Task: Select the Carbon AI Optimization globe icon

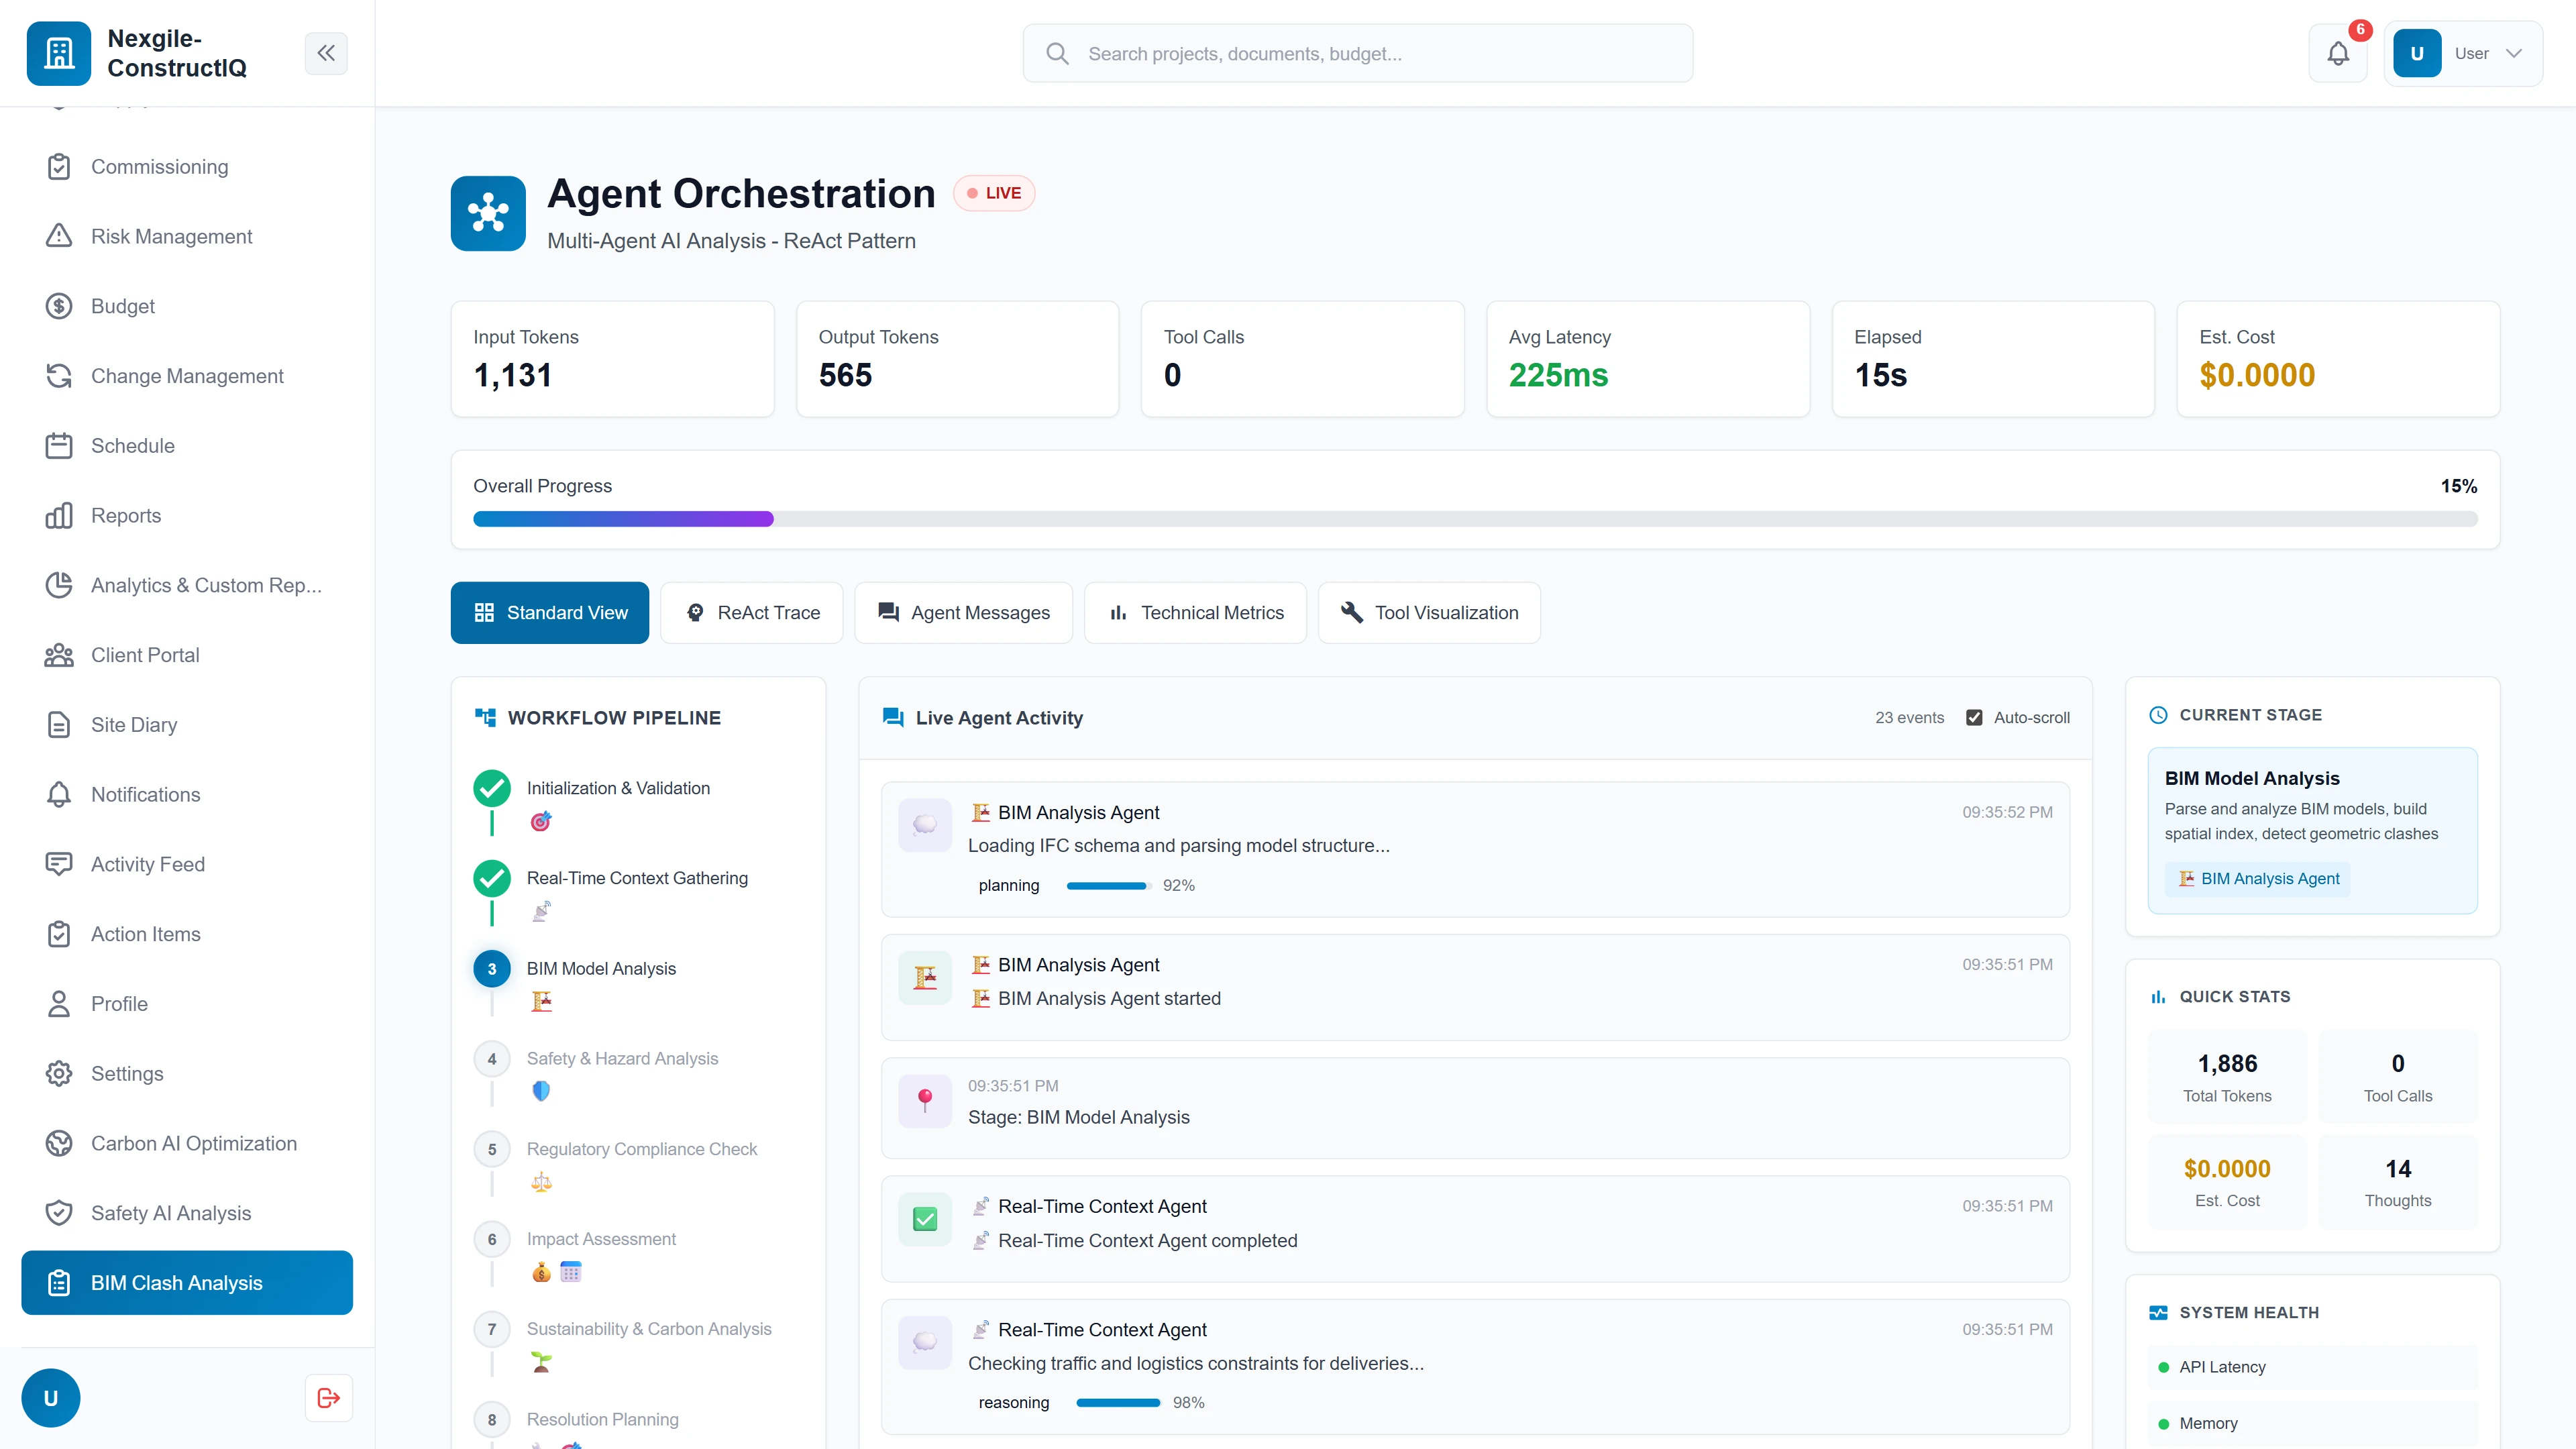Action: 58,1143
